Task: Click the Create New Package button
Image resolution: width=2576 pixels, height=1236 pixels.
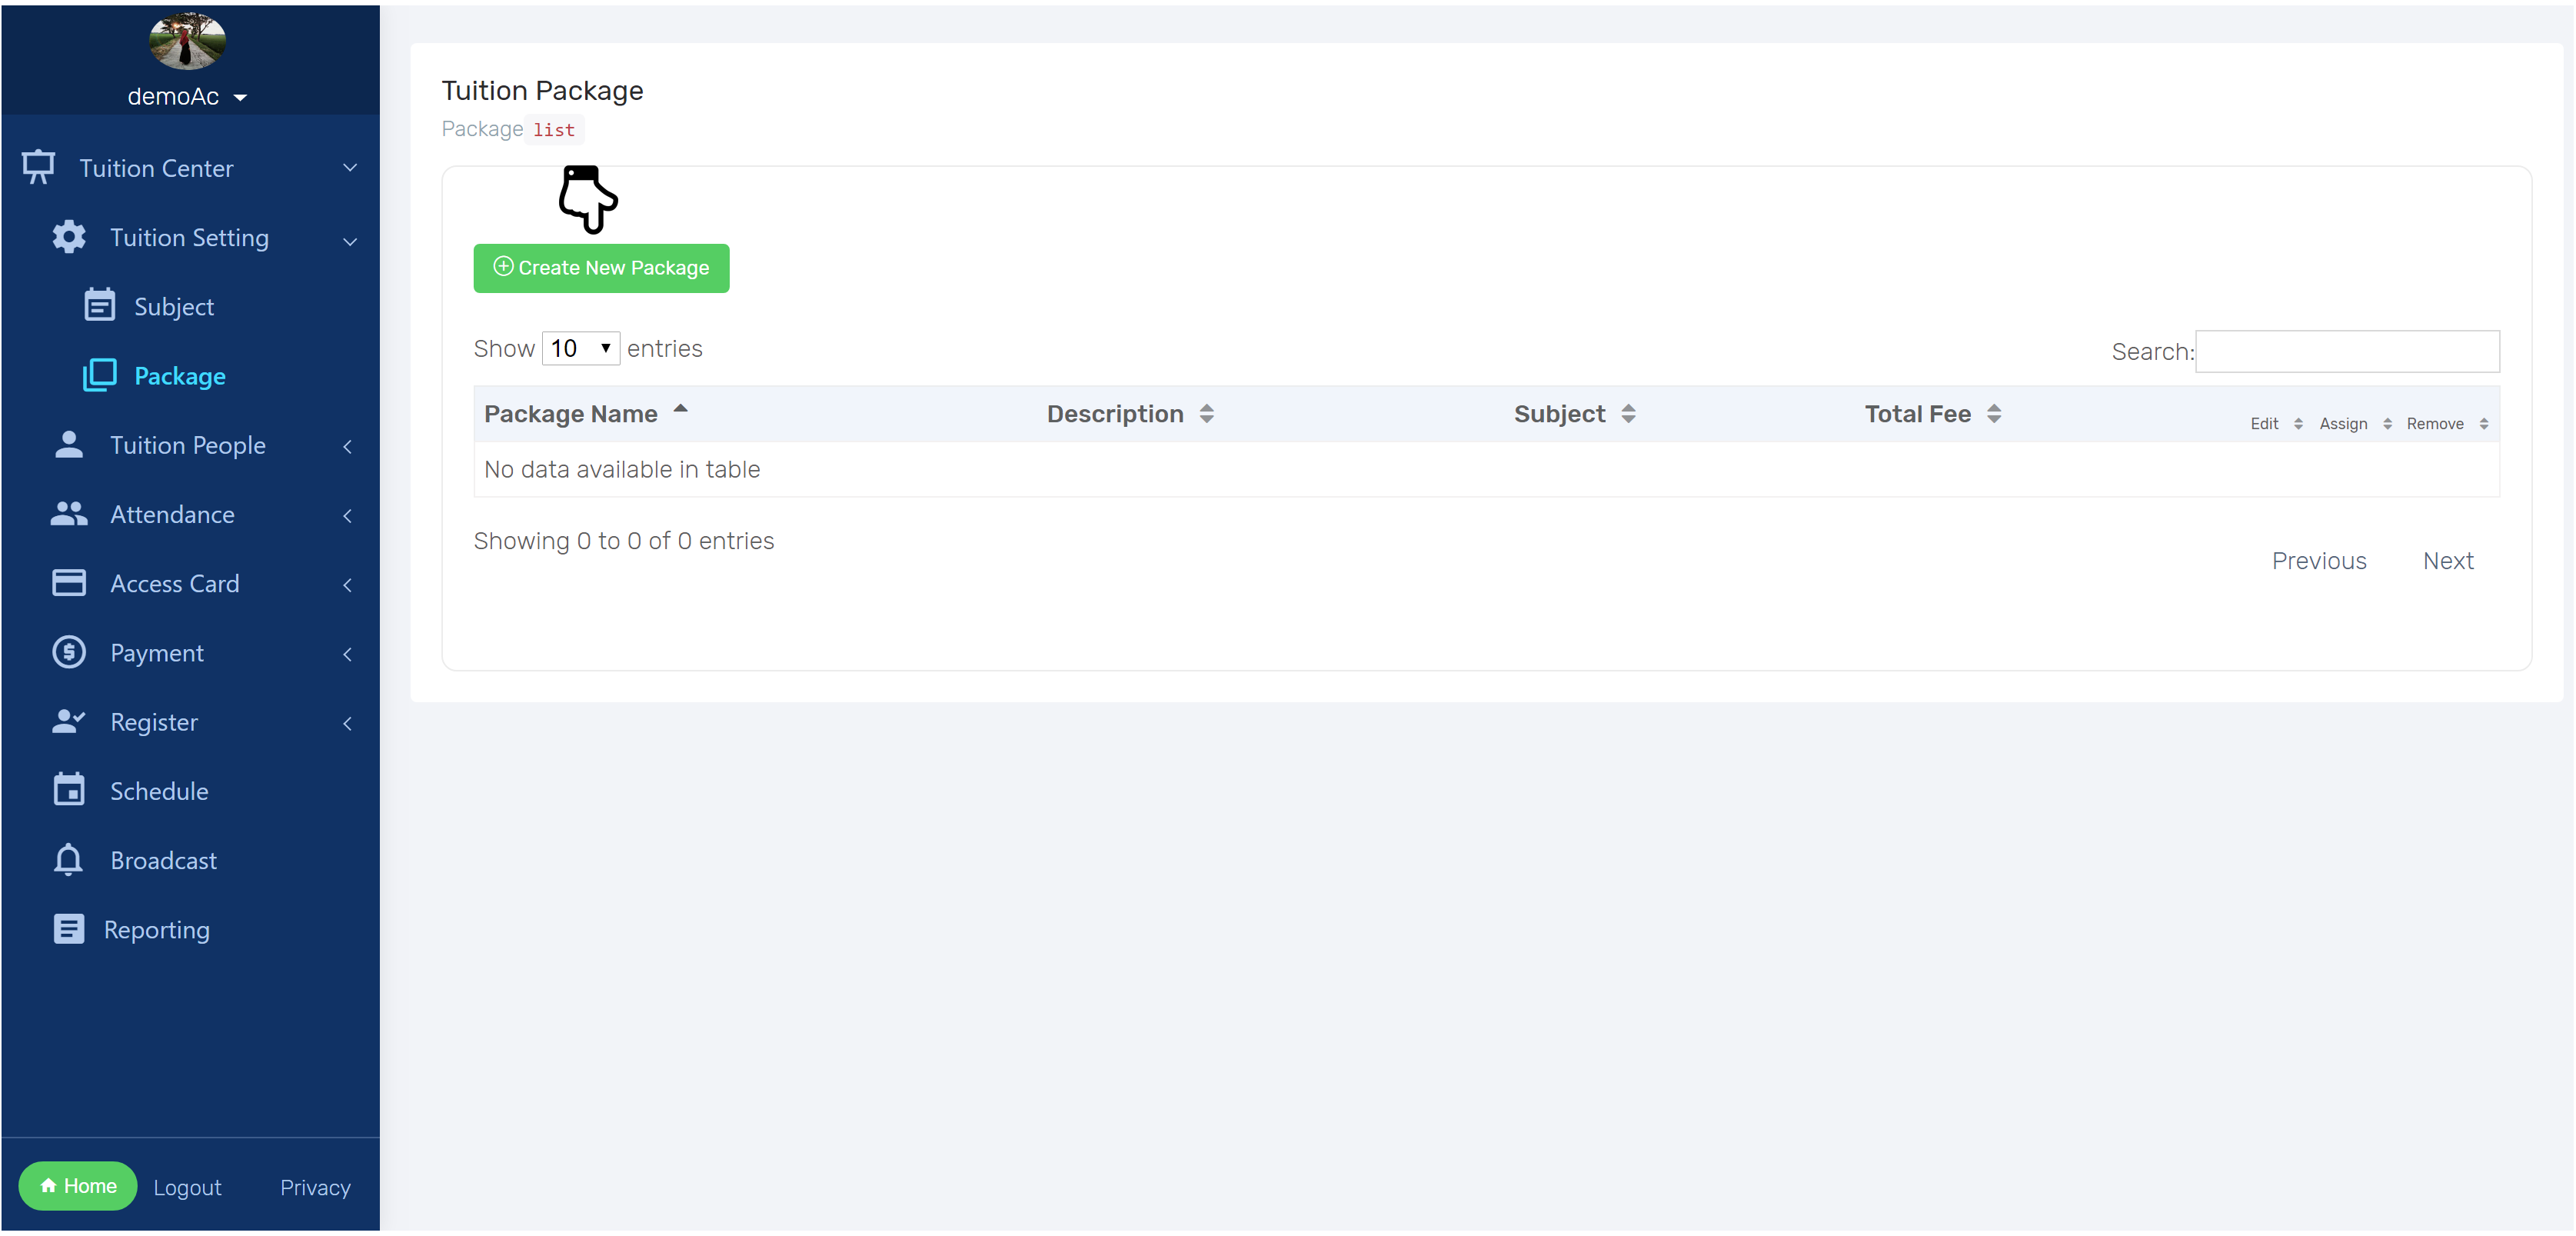Action: tap(602, 268)
